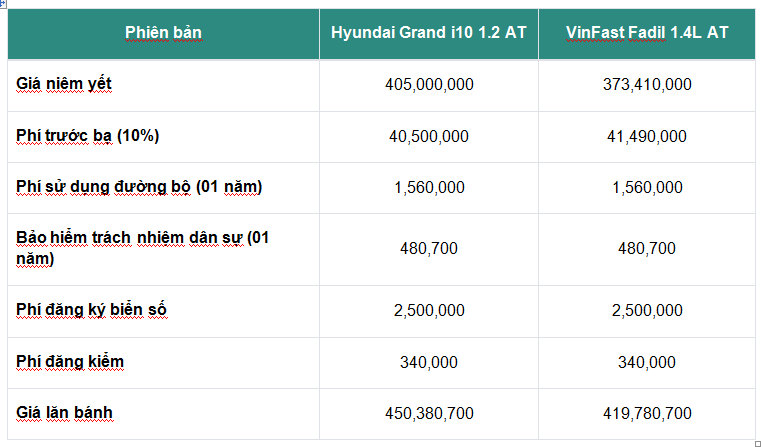This screenshot has width=761, height=447.
Task: Select the 40,500,000 fee cell
Action: click(429, 136)
